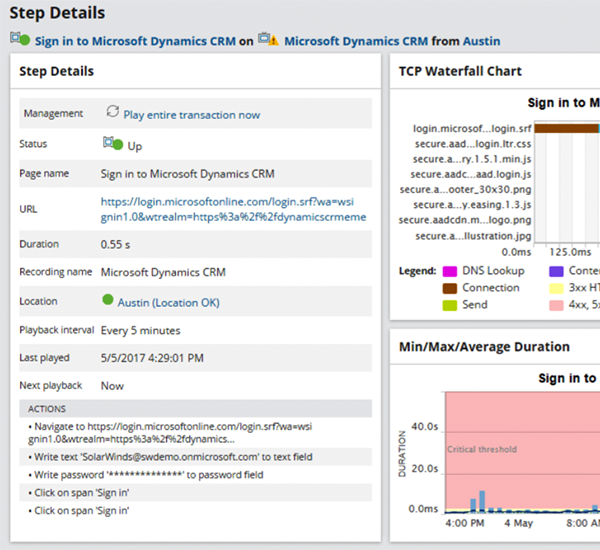Click the tallest blue bar in the duration chart

pos(482,501)
